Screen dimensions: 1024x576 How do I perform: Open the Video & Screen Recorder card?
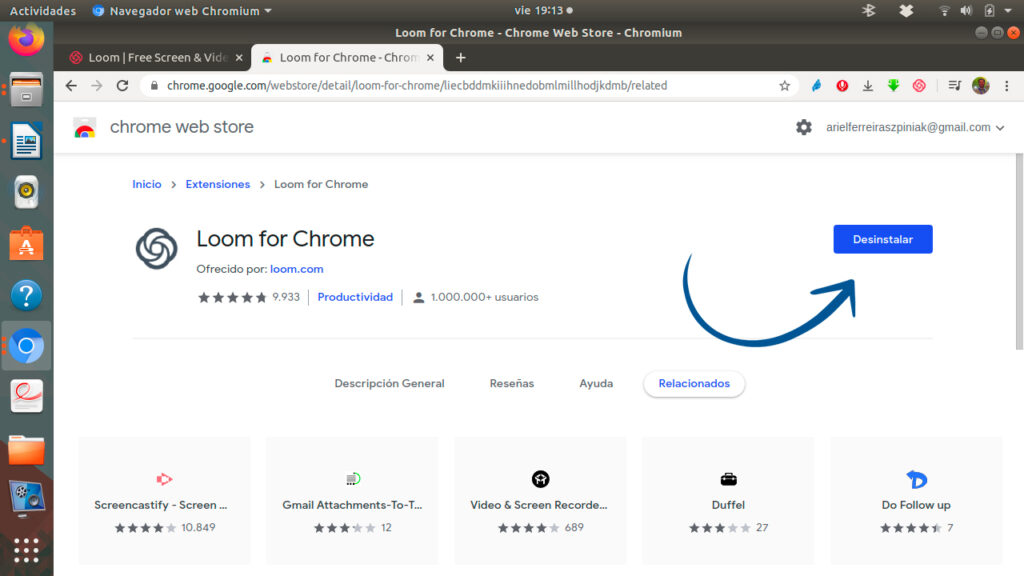click(540, 501)
